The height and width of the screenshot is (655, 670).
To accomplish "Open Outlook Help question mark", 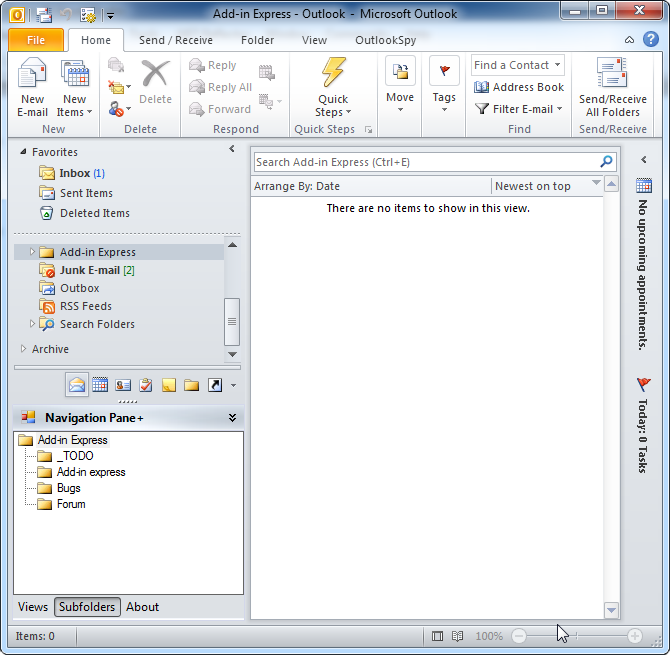I will (651, 39).
